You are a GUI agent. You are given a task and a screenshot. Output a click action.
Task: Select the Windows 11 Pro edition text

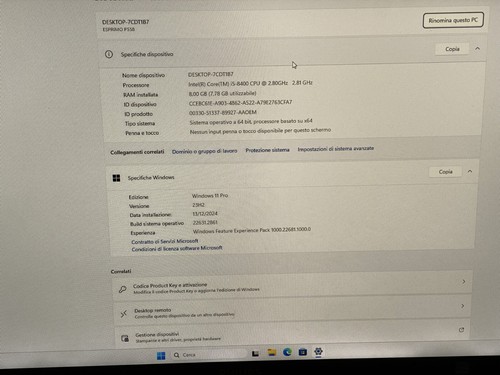click(210, 196)
